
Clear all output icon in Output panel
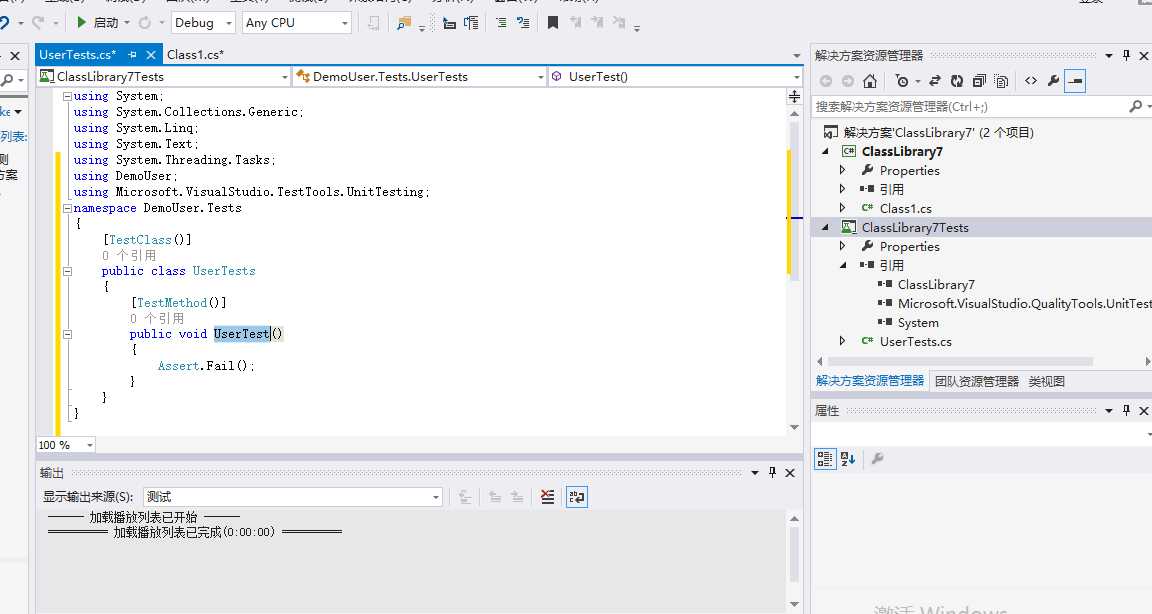[x=547, y=497]
